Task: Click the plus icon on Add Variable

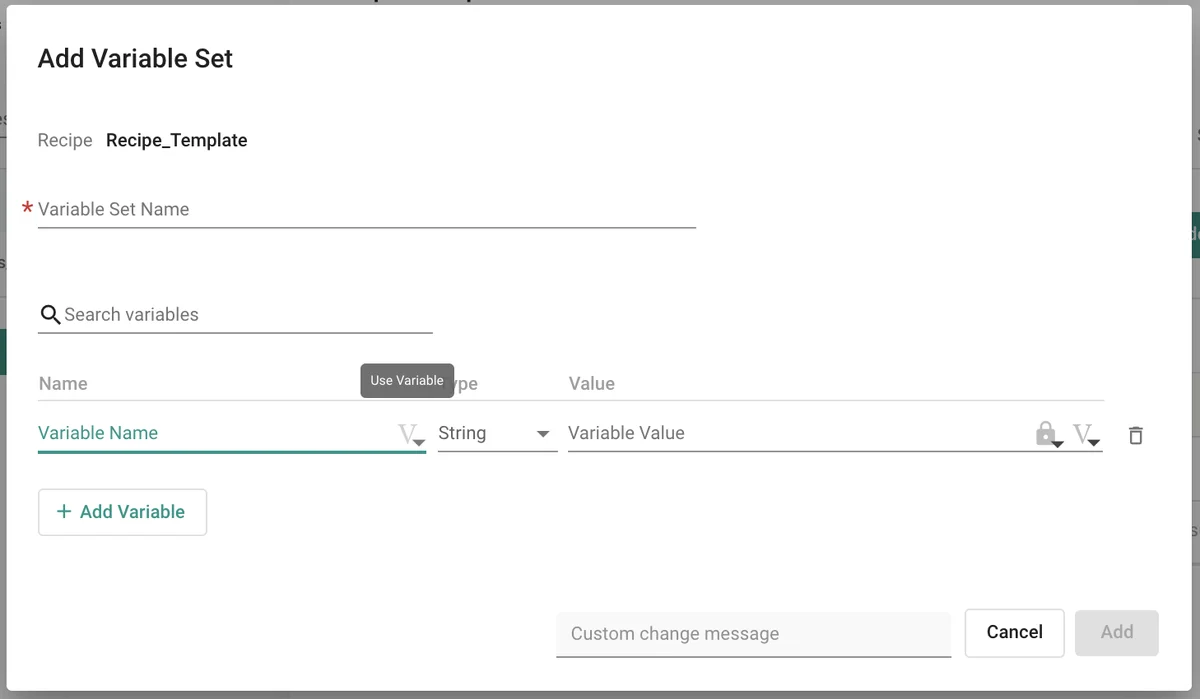Action: (64, 512)
